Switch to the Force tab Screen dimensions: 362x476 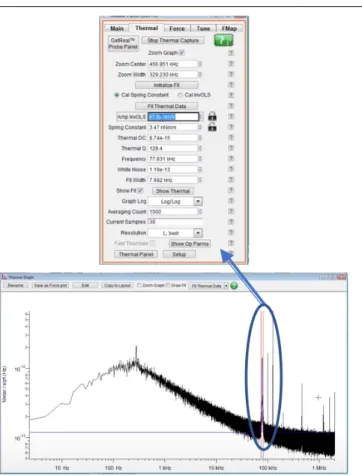tap(177, 29)
